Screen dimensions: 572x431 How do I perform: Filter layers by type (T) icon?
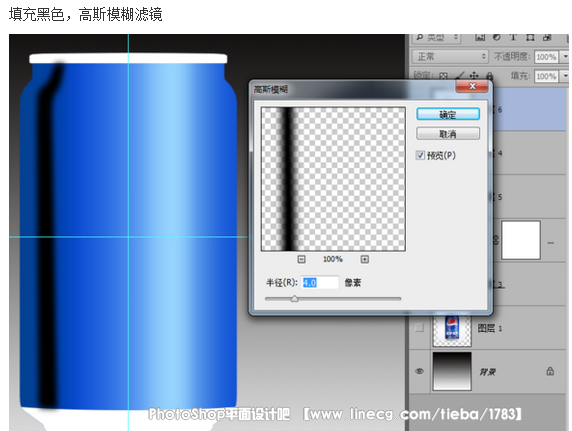(513, 37)
